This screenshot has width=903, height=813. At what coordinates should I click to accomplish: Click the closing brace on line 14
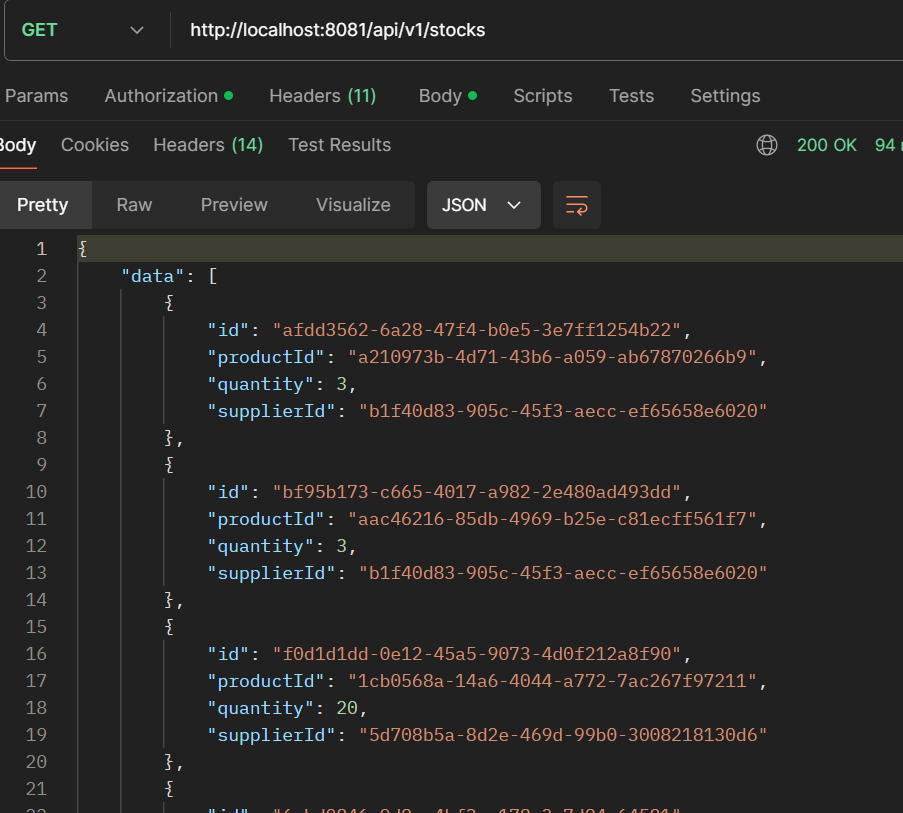(169, 600)
